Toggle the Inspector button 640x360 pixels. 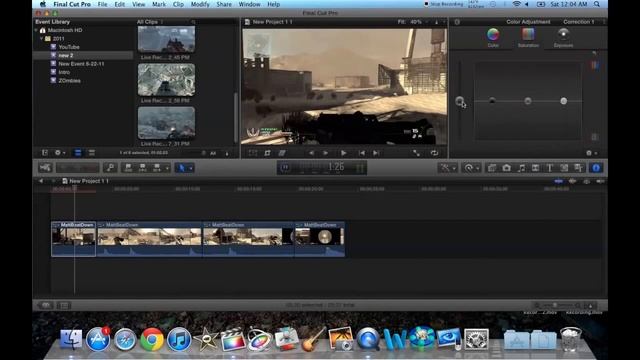(596, 168)
